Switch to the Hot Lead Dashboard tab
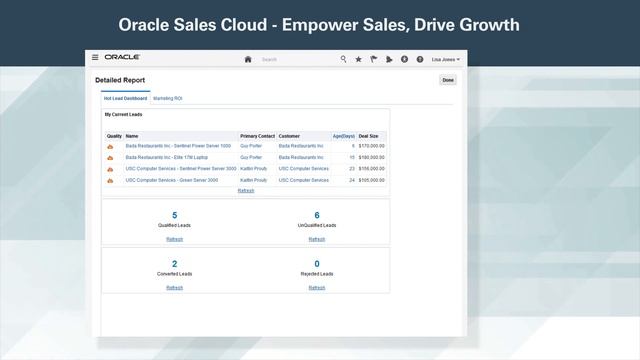Screen dimensions: 640x360 (125, 98)
